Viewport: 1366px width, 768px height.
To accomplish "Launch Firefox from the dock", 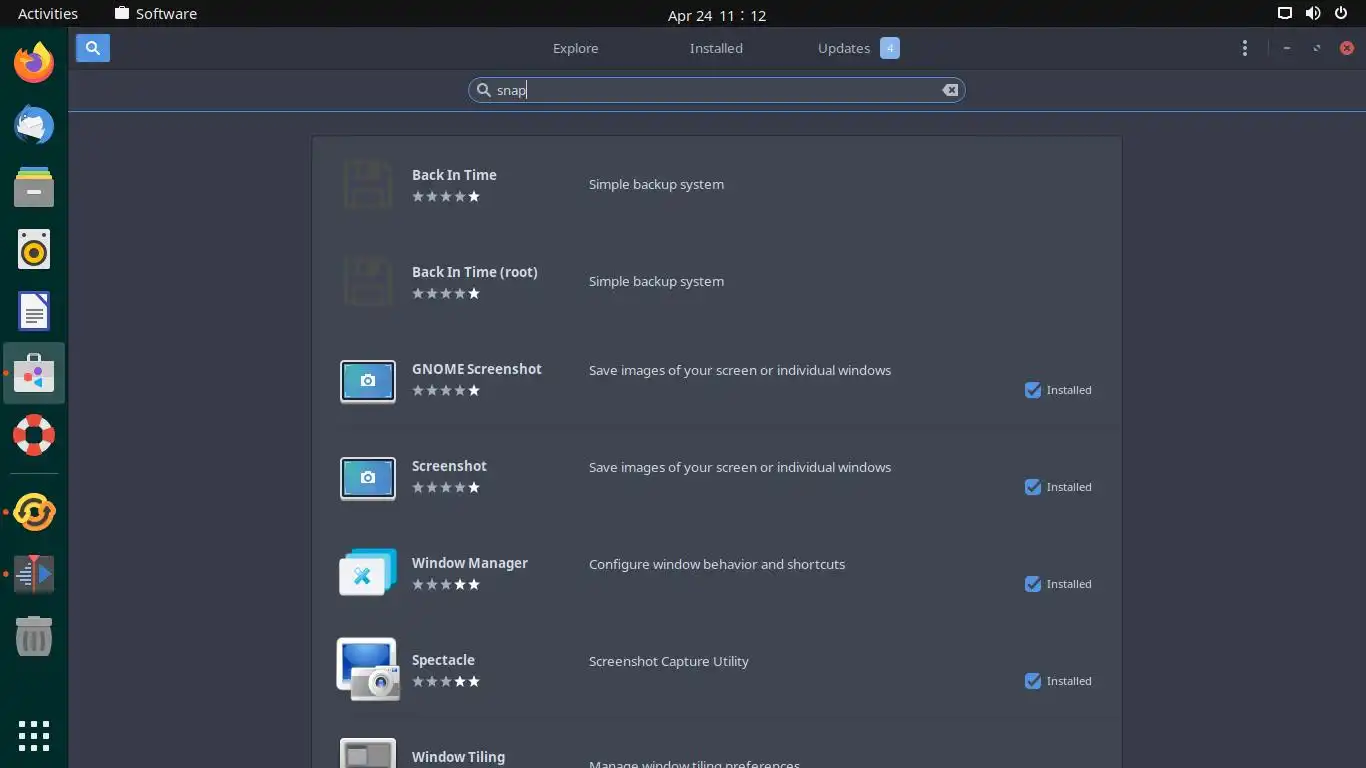I will [34, 64].
